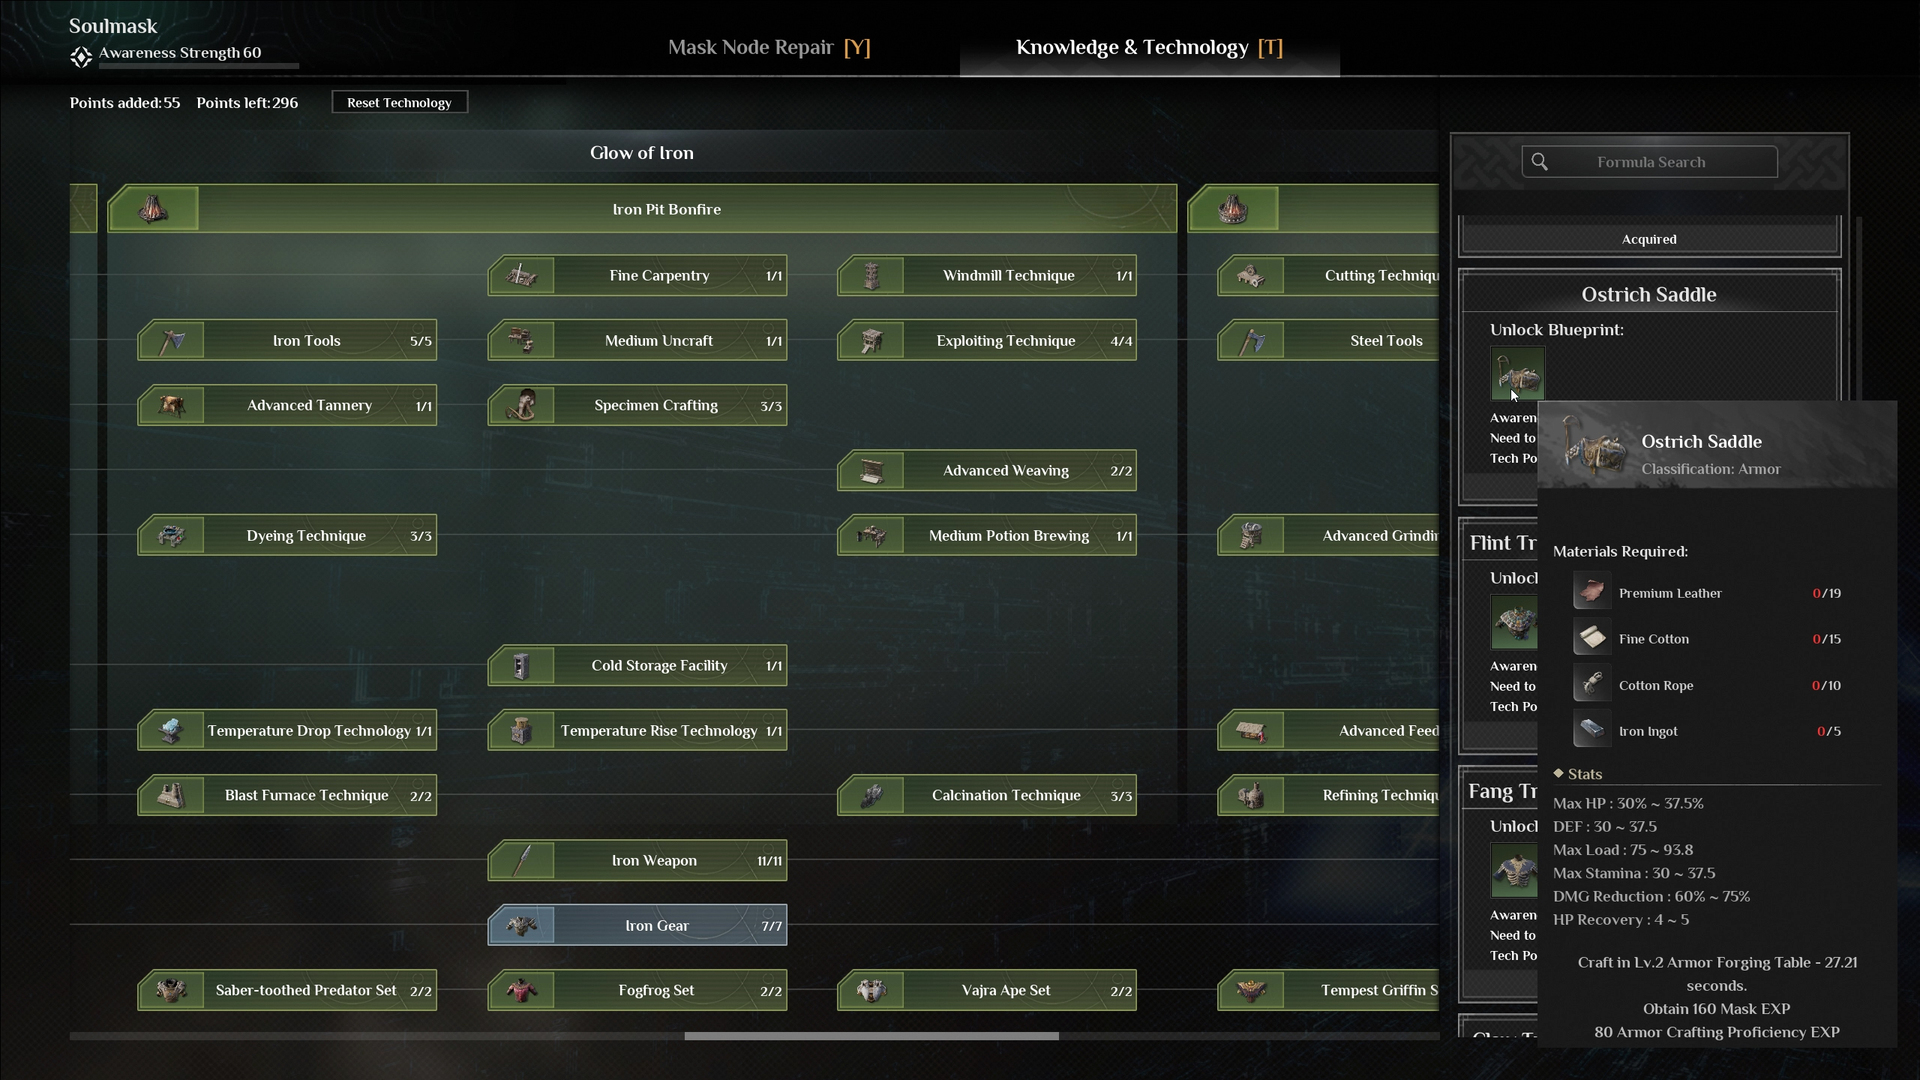Click the Ostrich Saddle blueprint thumbnail

[x=1517, y=374]
